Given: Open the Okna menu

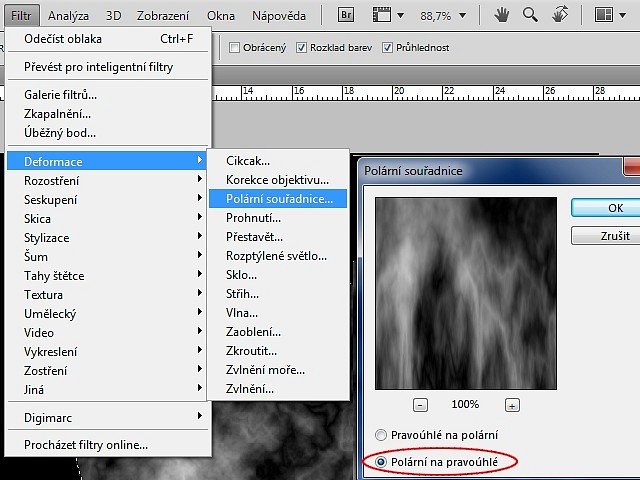Looking at the screenshot, I should pyautogui.click(x=220, y=16).
